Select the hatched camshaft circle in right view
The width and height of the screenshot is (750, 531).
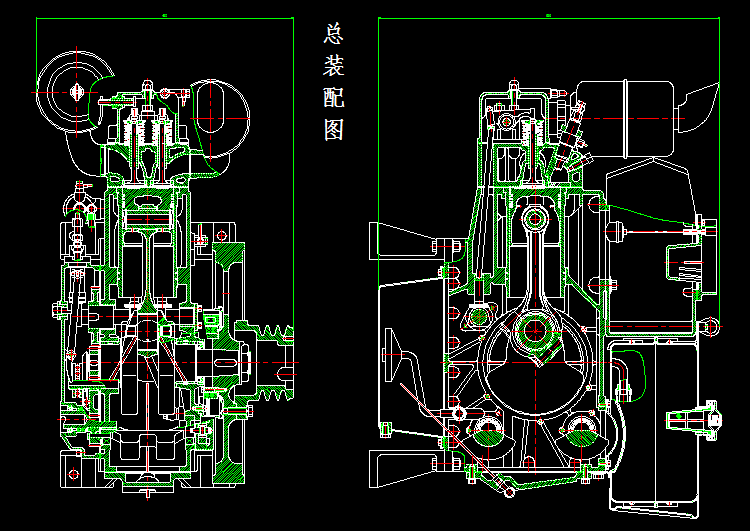tap(479, 316)
